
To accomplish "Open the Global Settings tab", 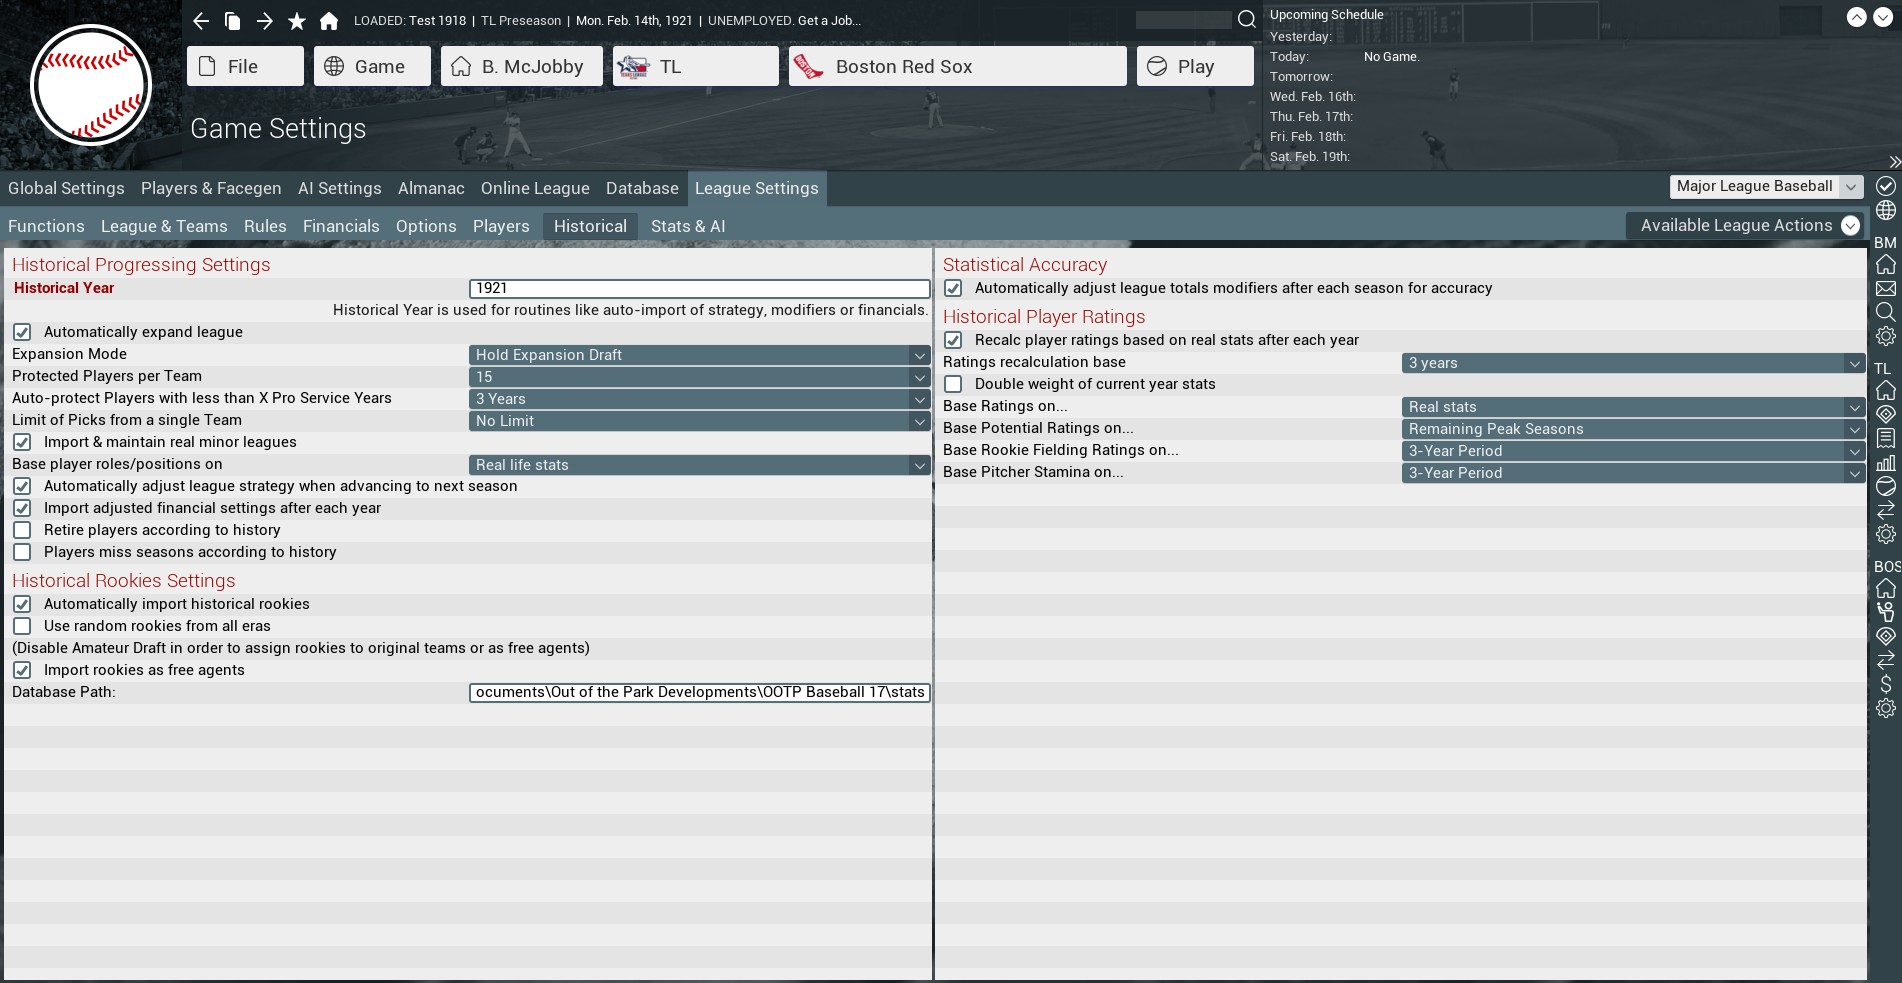I will click(x=66, y=188).
